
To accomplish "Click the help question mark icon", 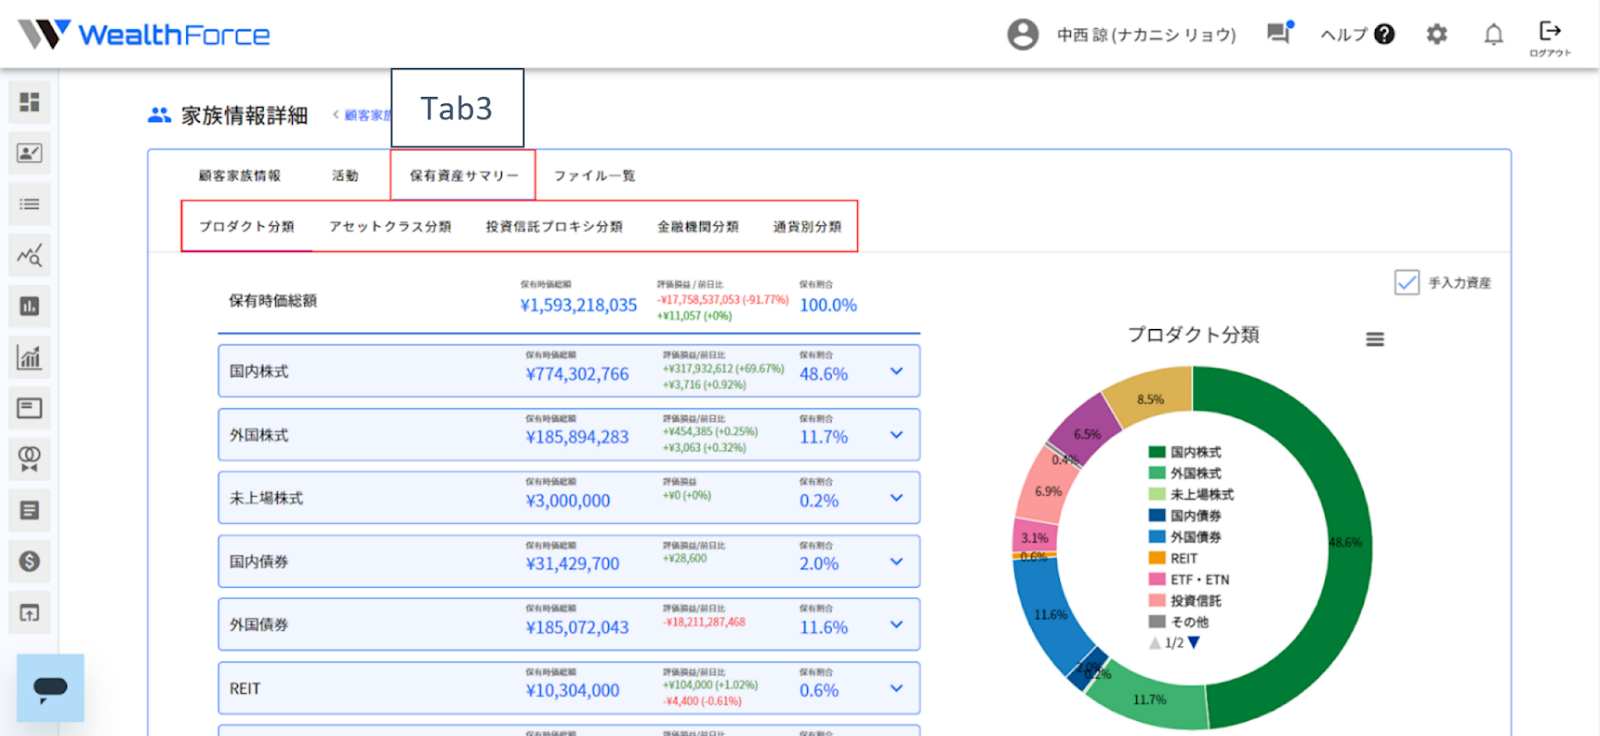I will pos(1384,34).
